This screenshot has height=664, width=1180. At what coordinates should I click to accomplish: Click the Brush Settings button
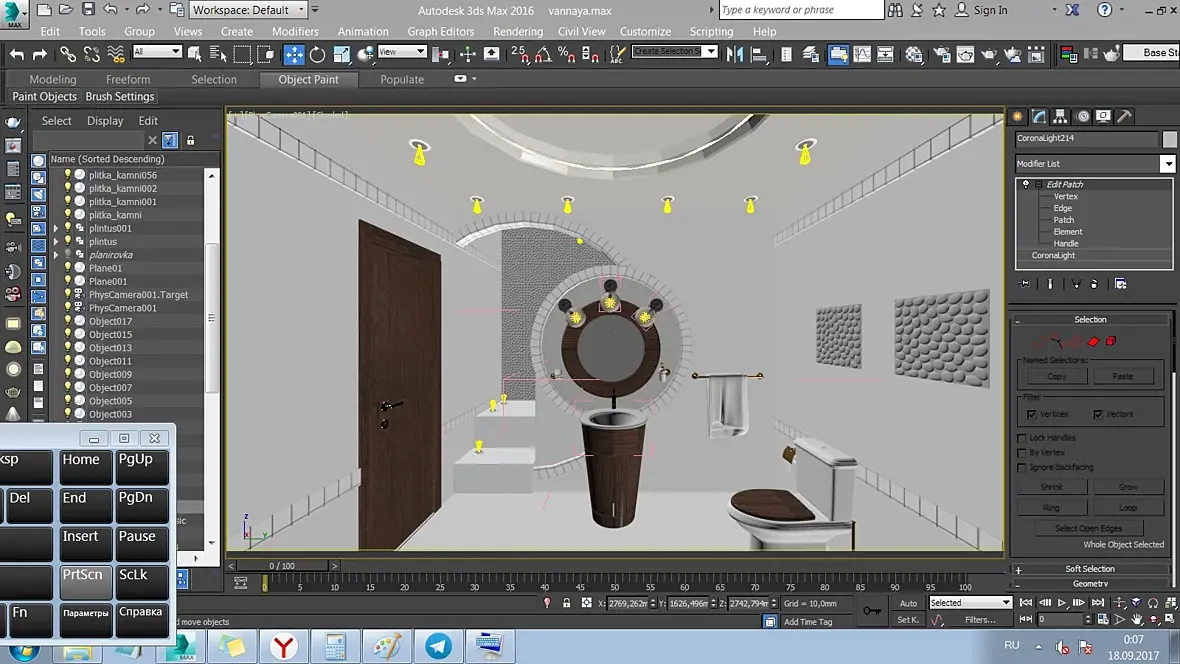click(x=120, y=97)
